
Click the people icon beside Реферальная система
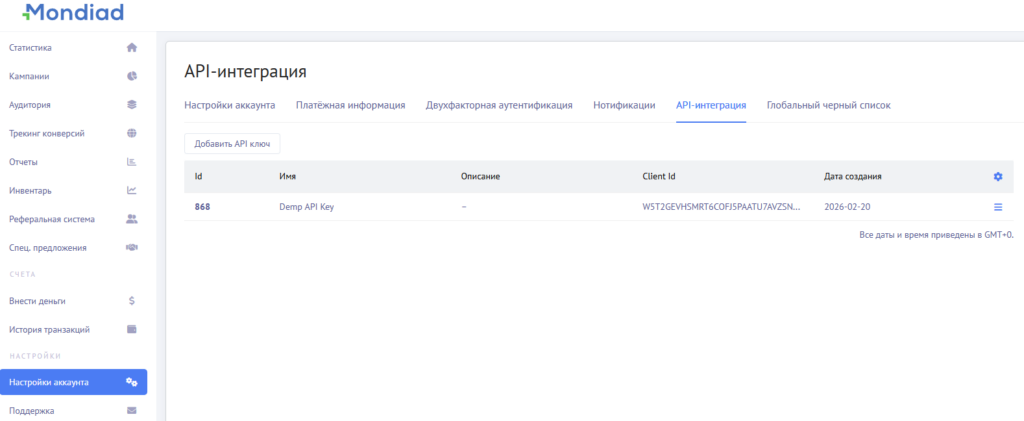131,219
